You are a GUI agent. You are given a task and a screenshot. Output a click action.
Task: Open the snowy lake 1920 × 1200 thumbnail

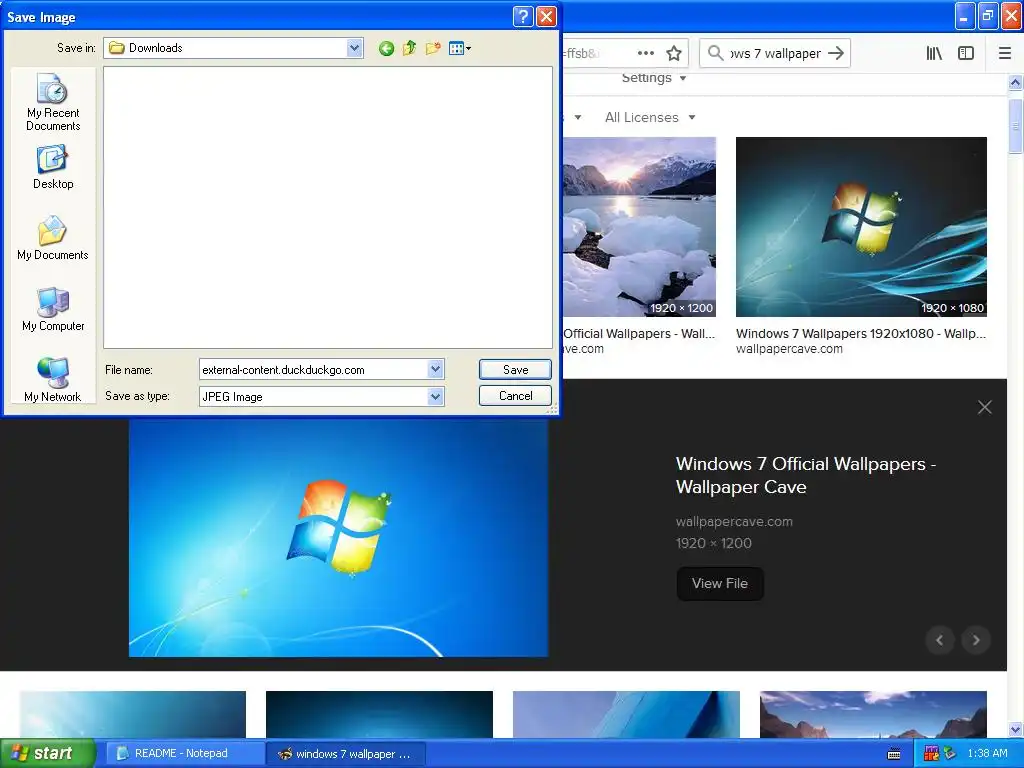tap(639, 227)
